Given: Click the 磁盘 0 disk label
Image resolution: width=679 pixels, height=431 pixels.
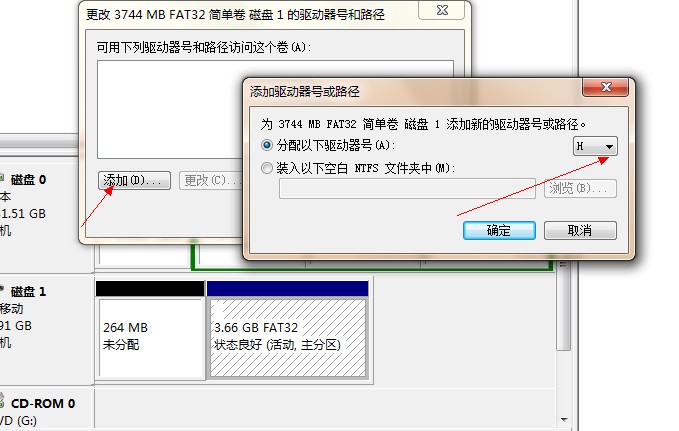Looking at the screenshot, I should click(x=29, y=179).
